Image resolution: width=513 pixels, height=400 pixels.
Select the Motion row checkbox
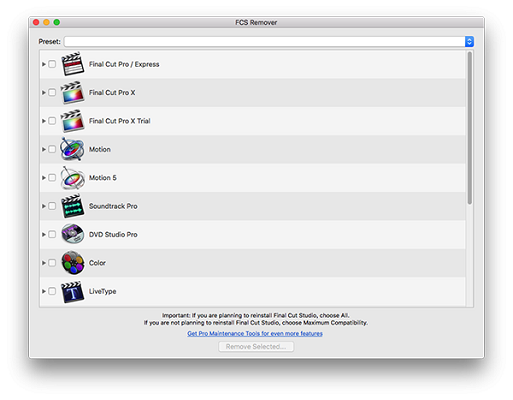52,149
